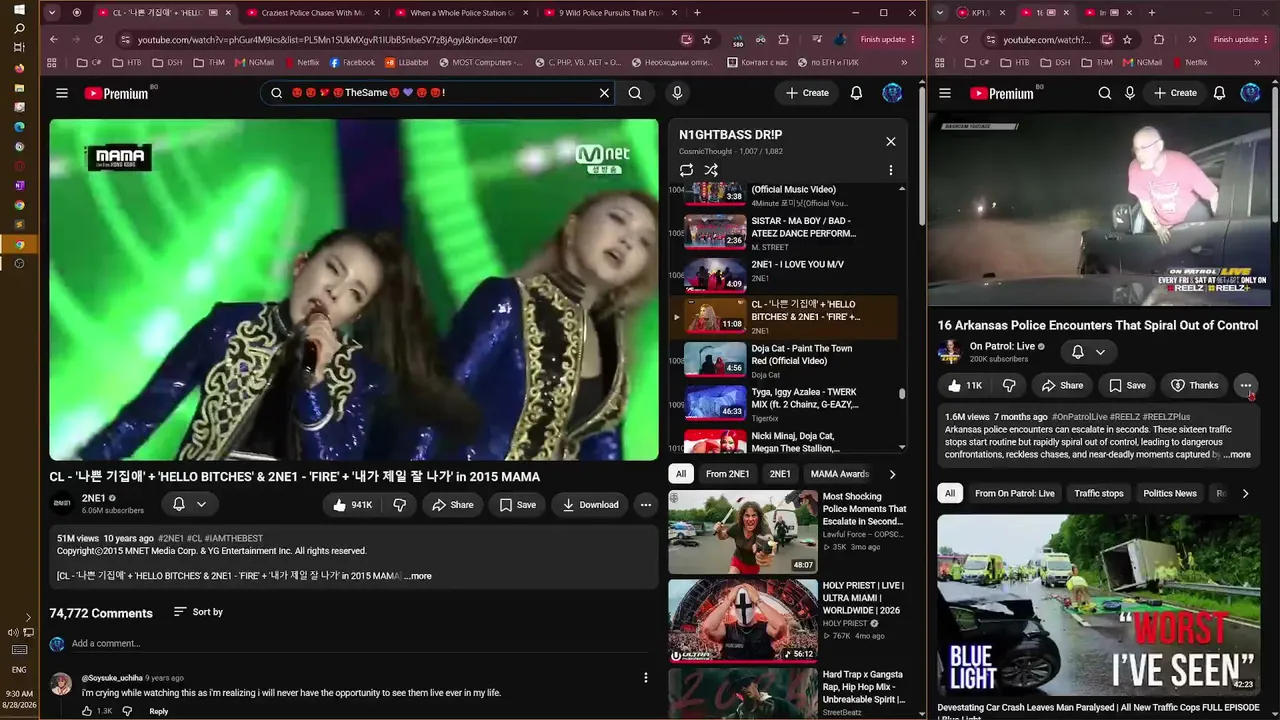Click Create in the right YouTube window
1280x720 pixels.
point(1175,93)
